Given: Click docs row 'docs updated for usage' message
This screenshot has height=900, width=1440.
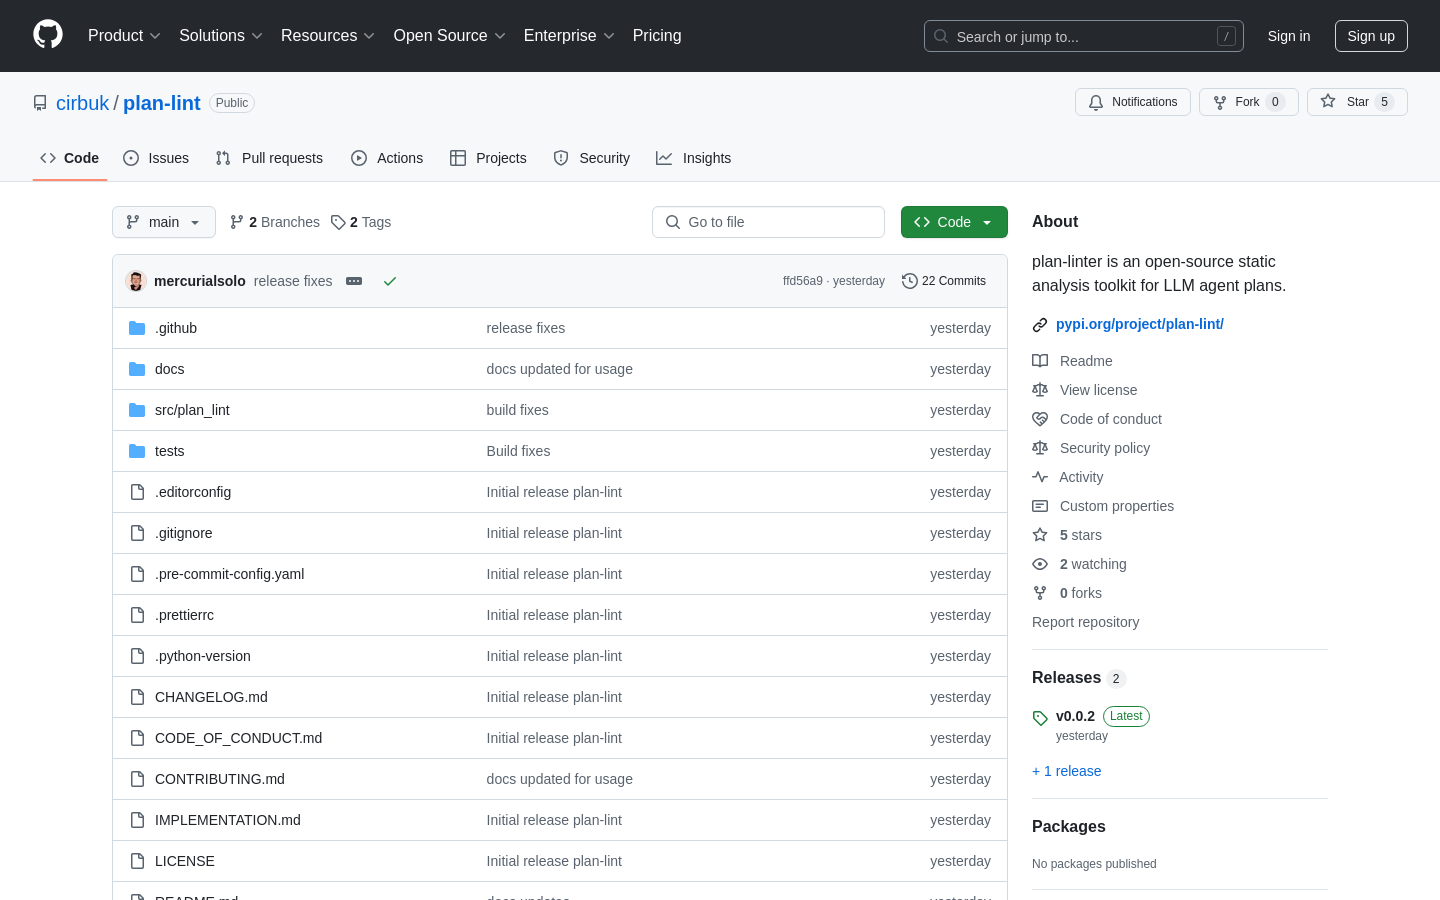Looking at the screenshot, I should (560, 369).
